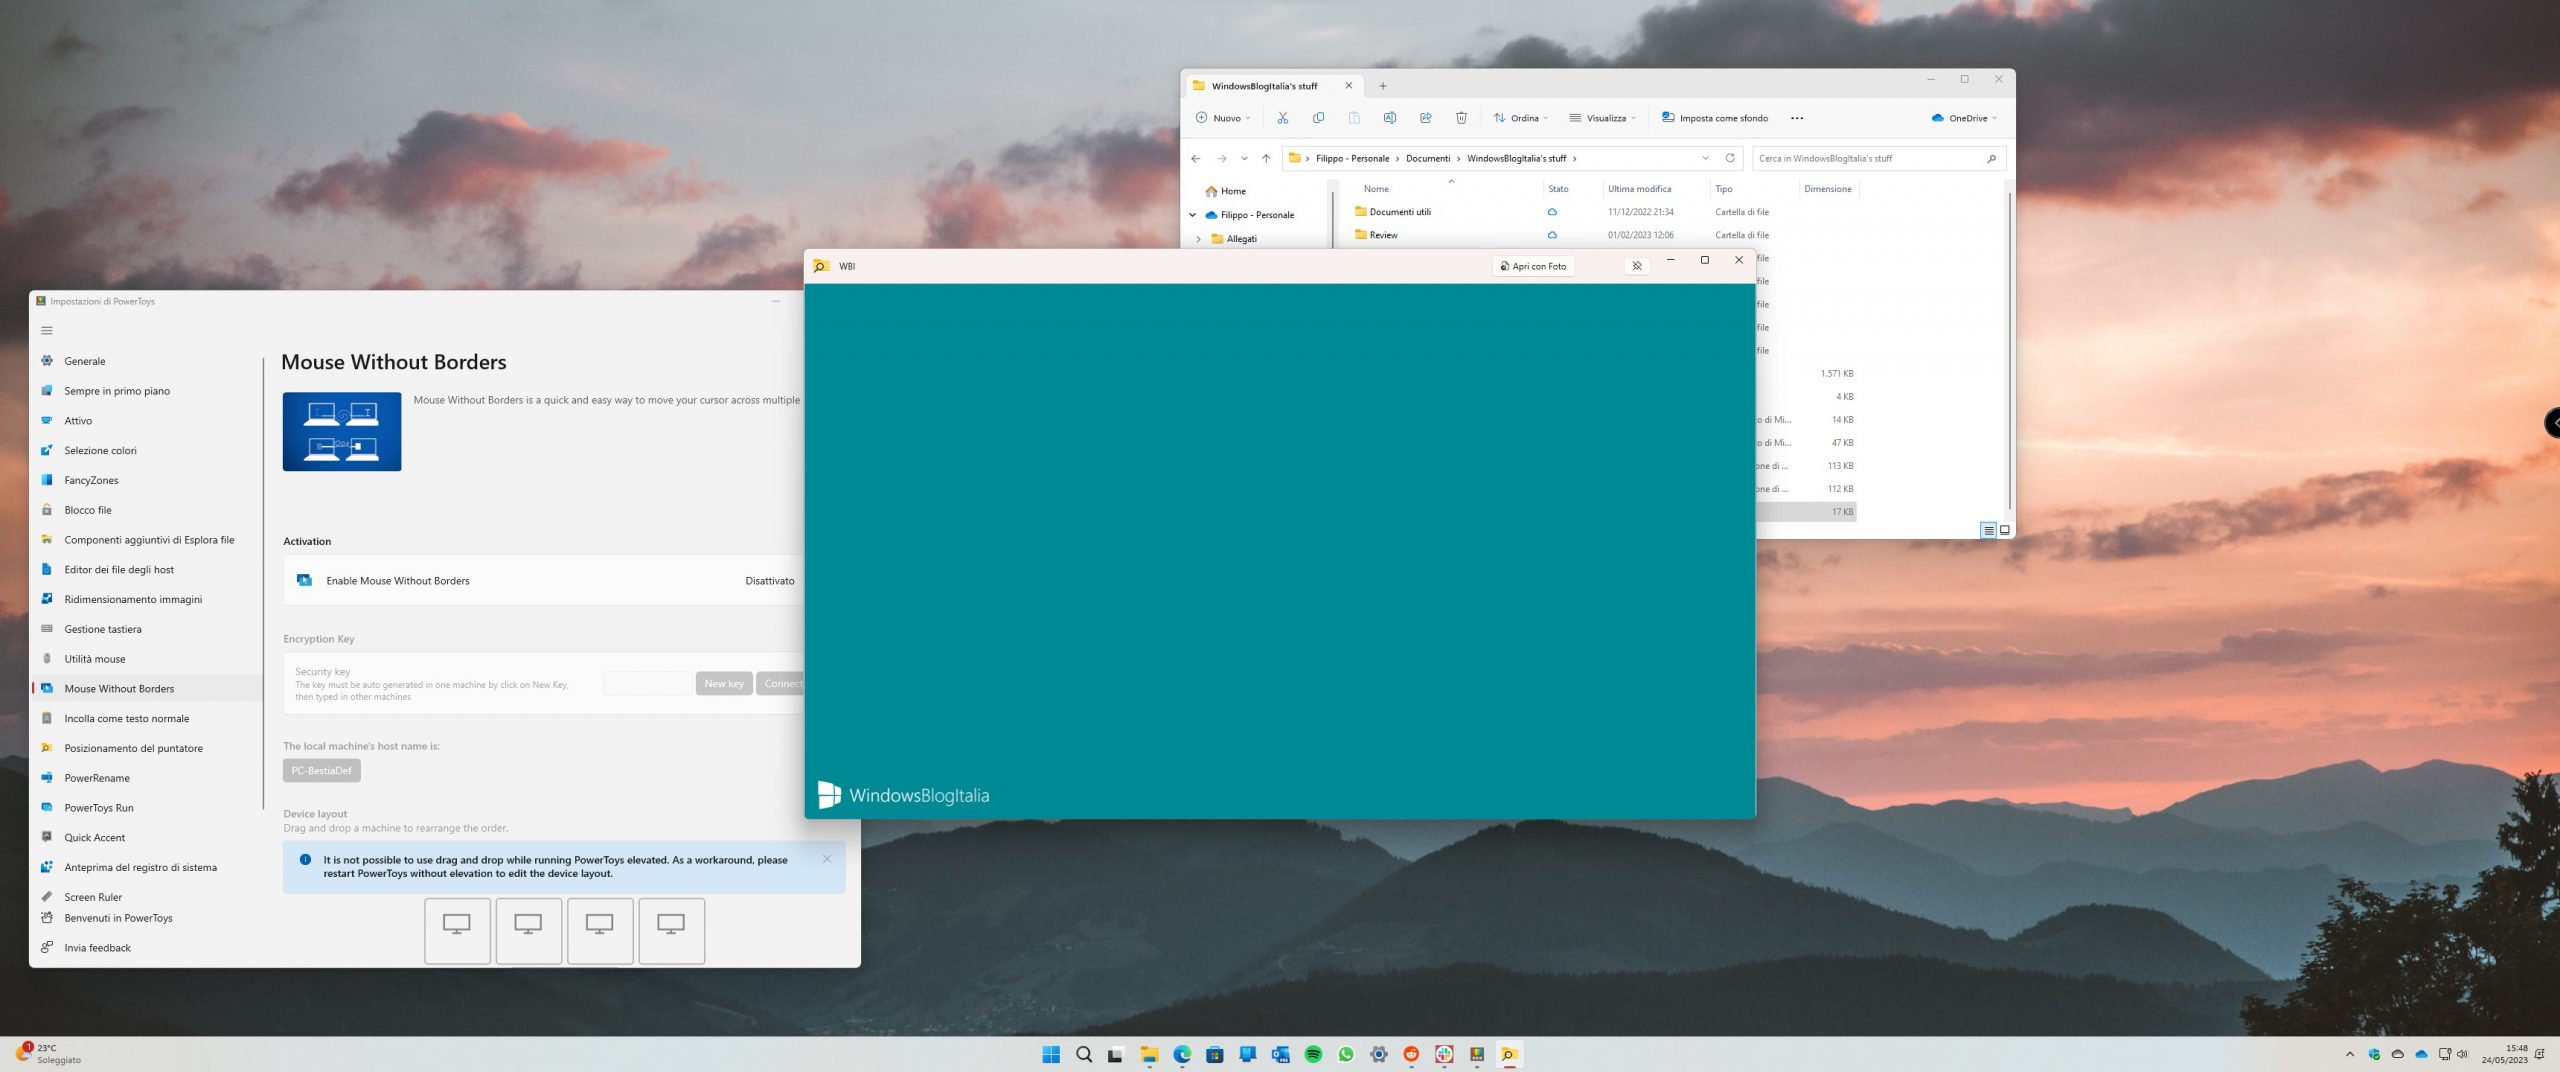Click the New key button

(724, 684)
